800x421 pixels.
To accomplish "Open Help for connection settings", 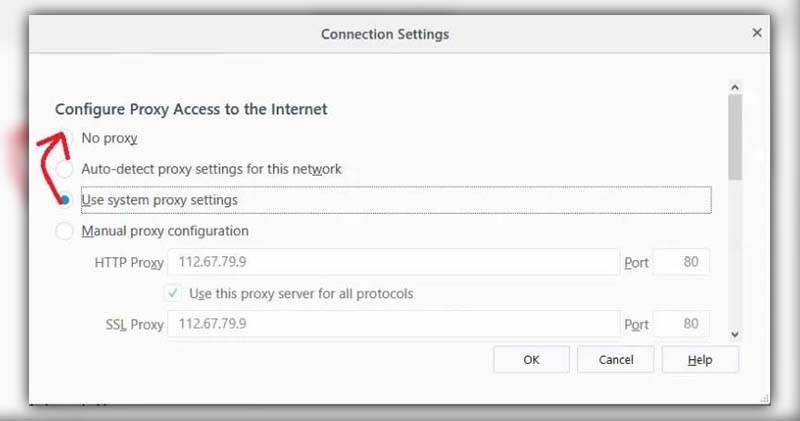I will pos(699,359).
